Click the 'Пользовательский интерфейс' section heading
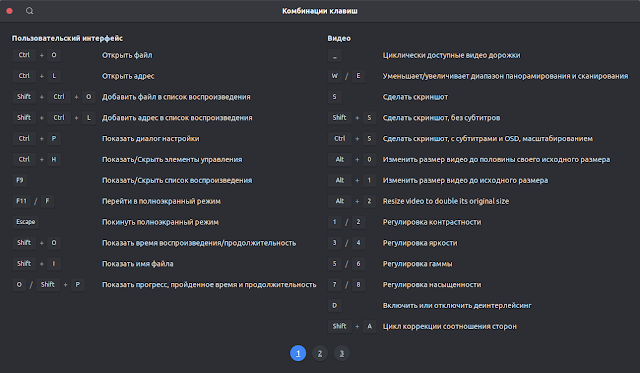 (x=67, y=38)
